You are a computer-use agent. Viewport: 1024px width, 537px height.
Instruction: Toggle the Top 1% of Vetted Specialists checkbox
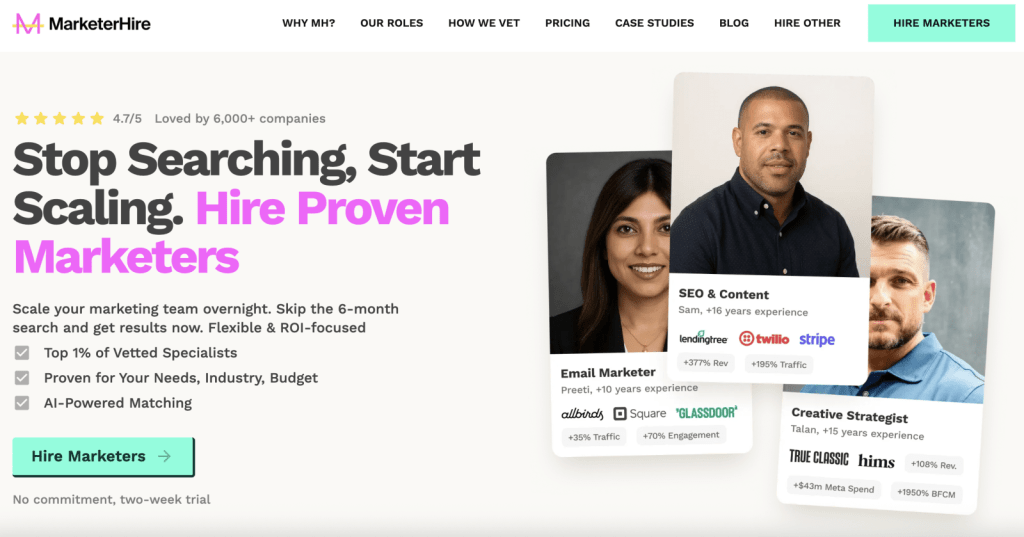pyautogui.click(x=22, y=353)
